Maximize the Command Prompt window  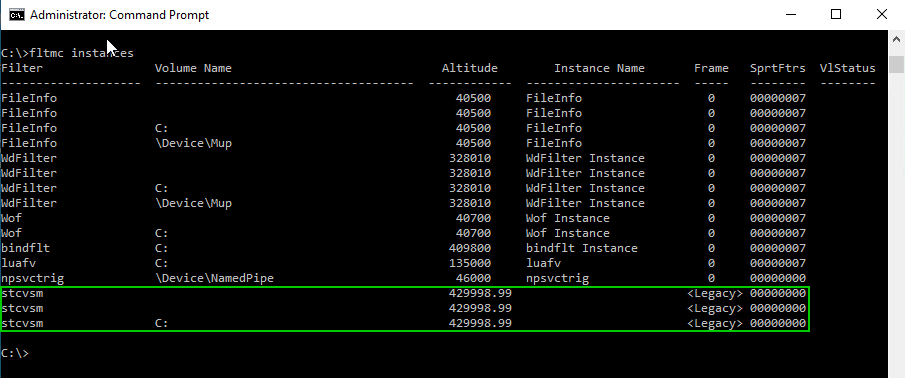(836, 14)
